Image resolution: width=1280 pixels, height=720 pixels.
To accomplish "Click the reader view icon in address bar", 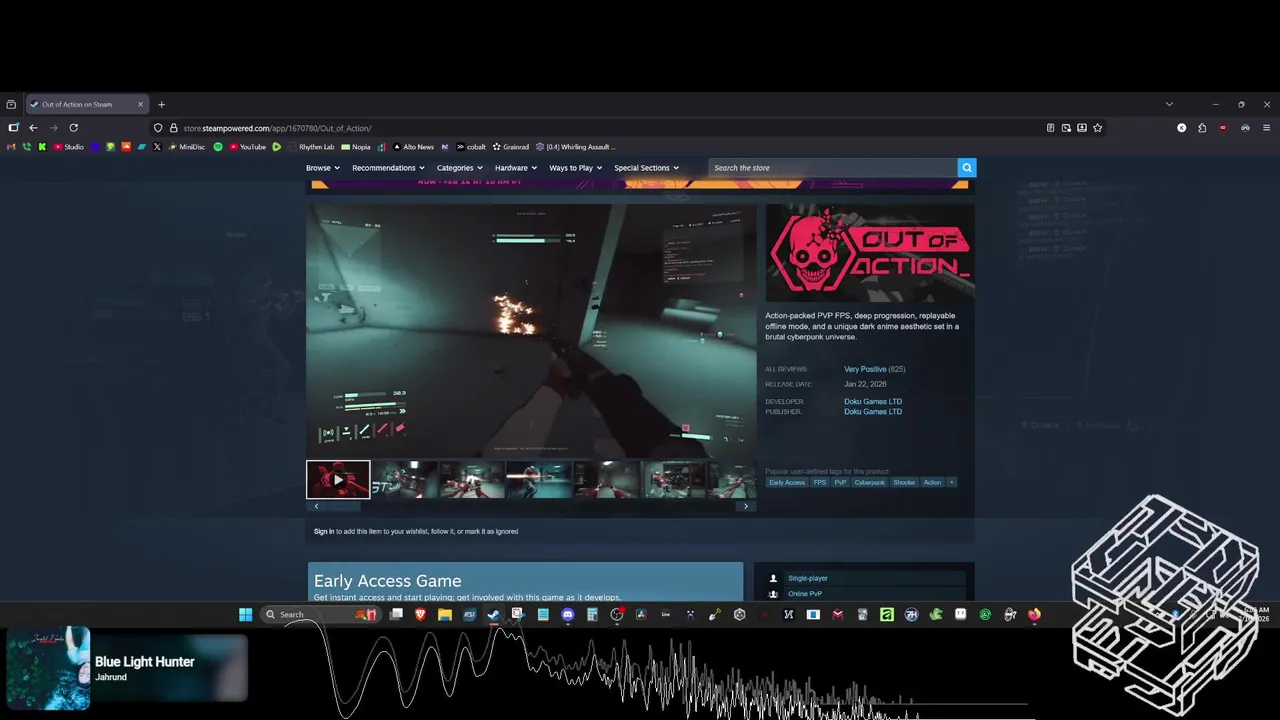I will pos(1050,128).
